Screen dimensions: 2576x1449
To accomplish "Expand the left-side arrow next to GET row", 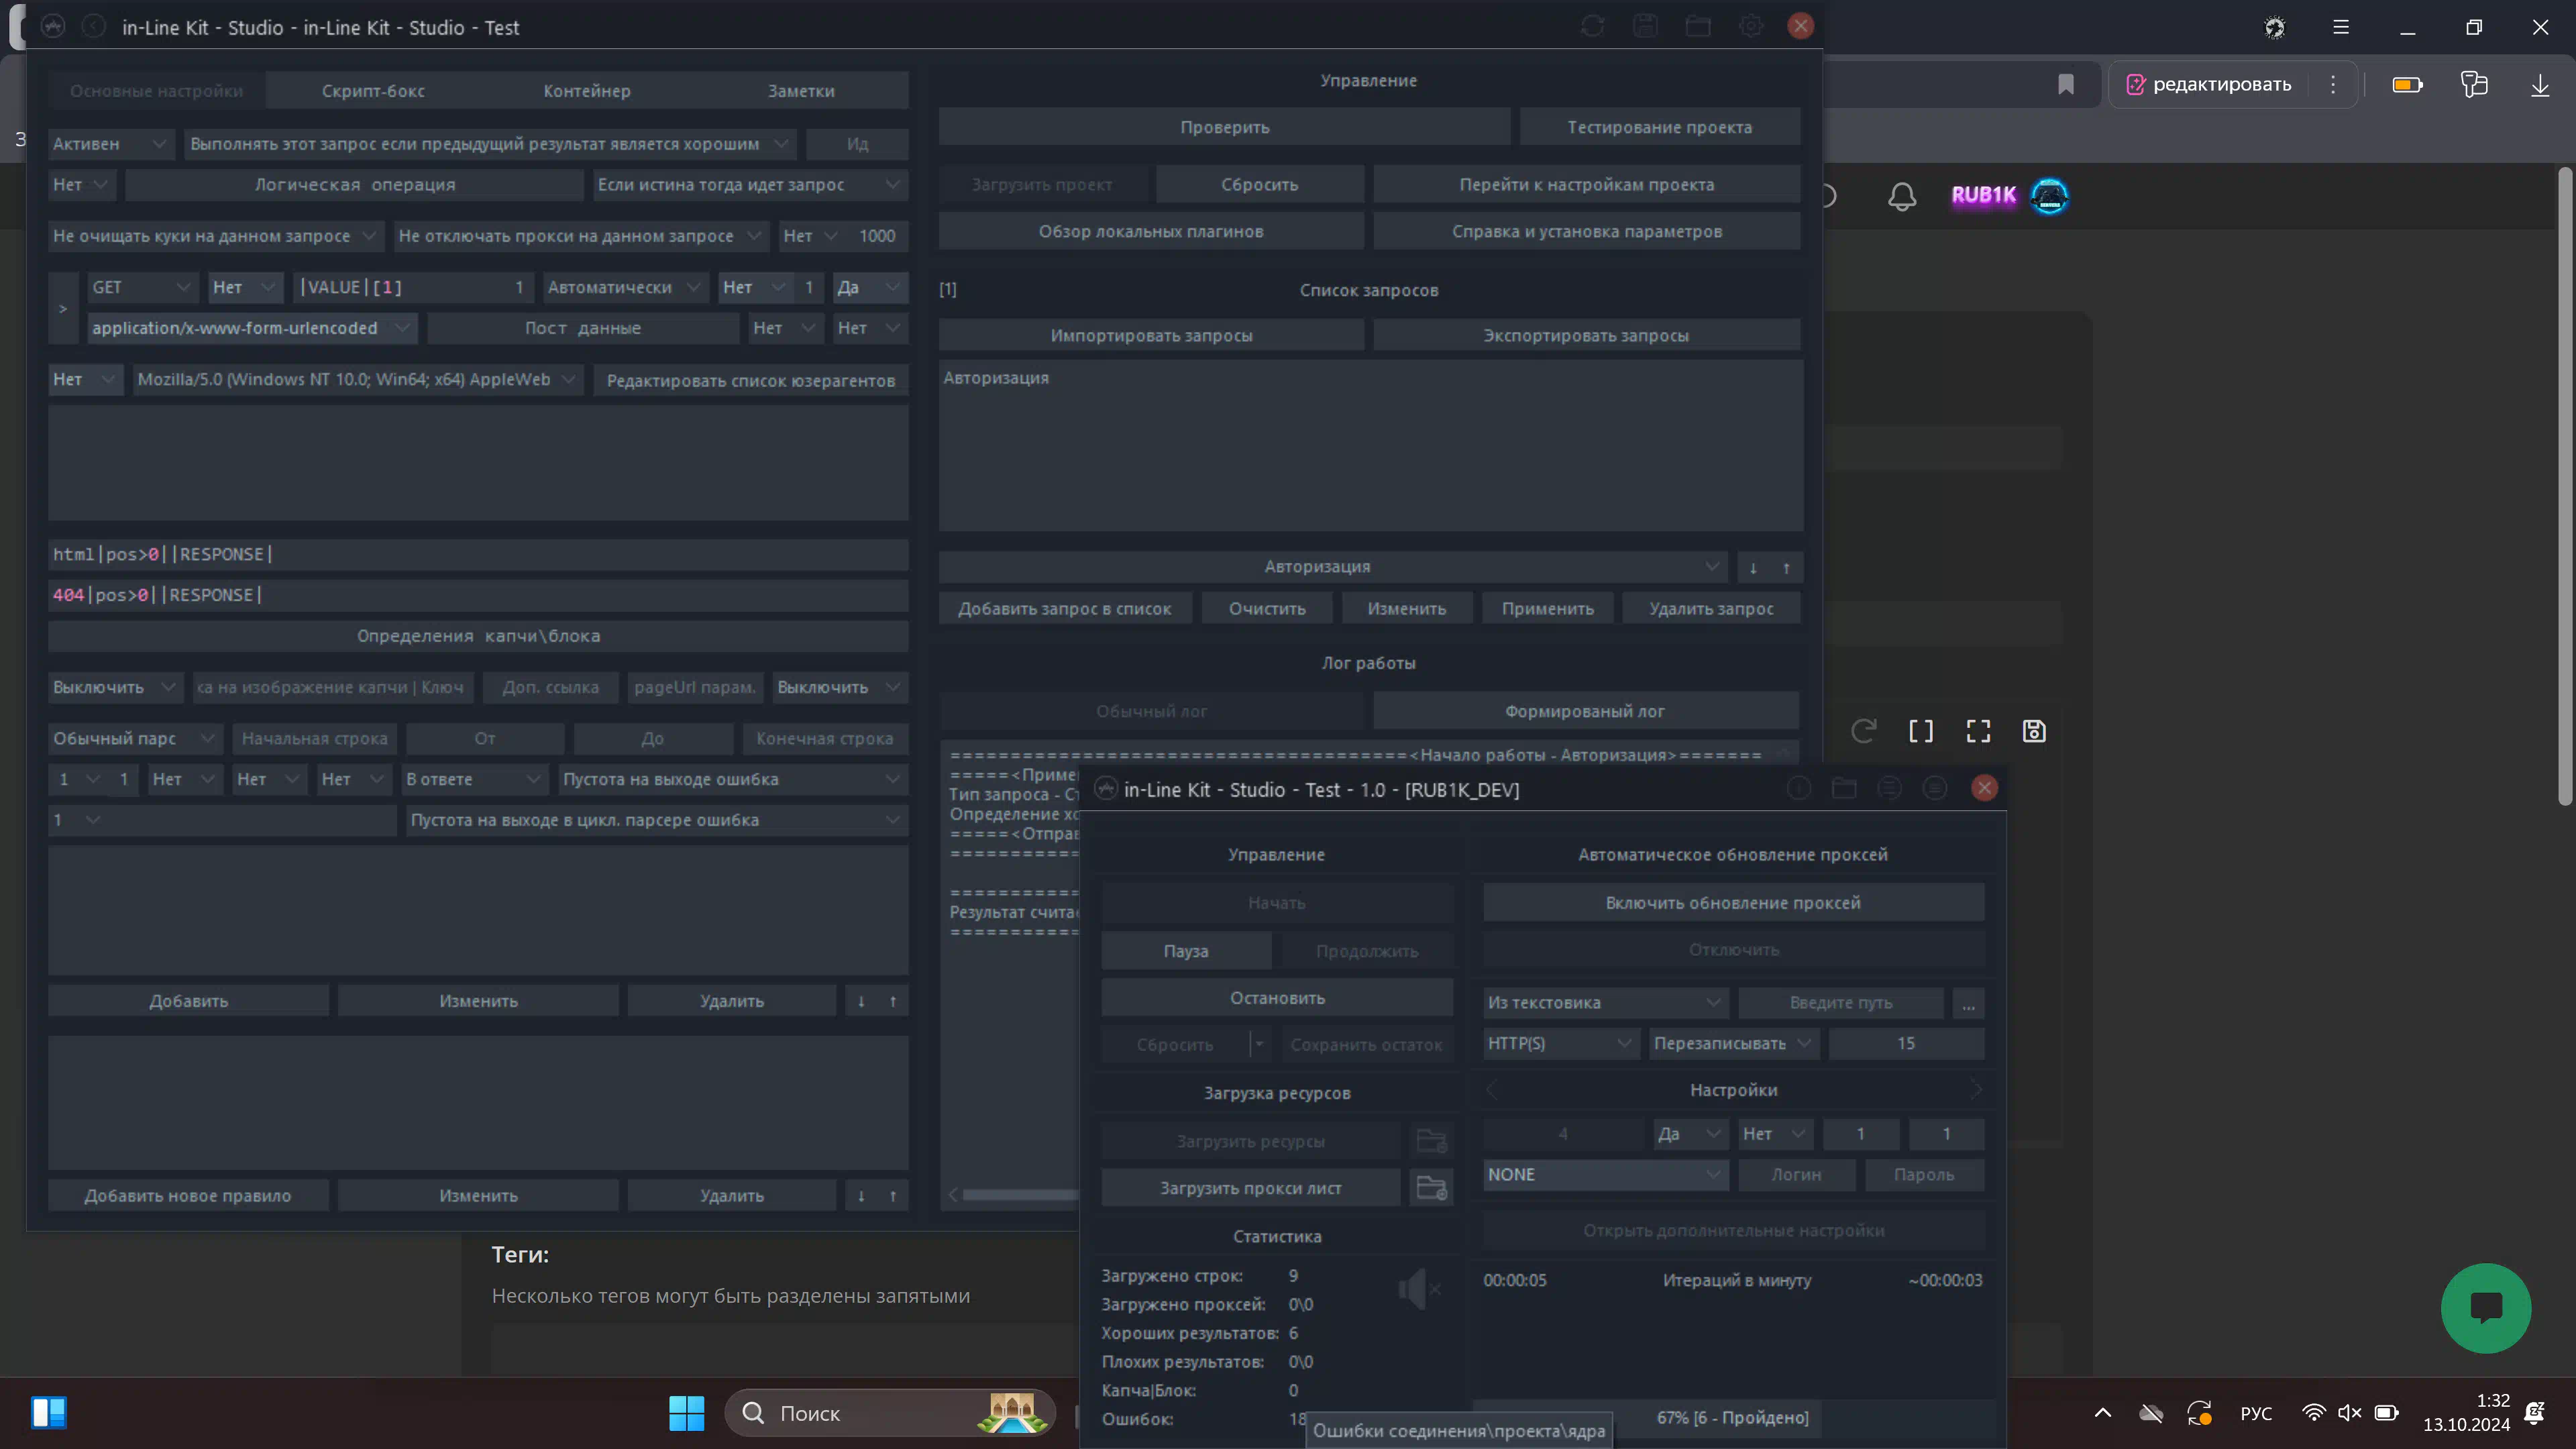I will pos(63,308).
